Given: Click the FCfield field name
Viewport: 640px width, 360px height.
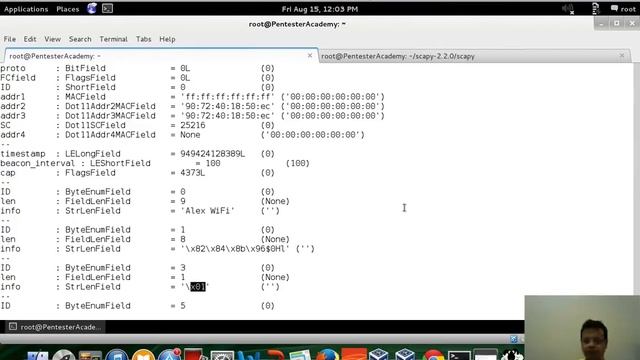Looking at the screenshot, I should tap(18, 78).
